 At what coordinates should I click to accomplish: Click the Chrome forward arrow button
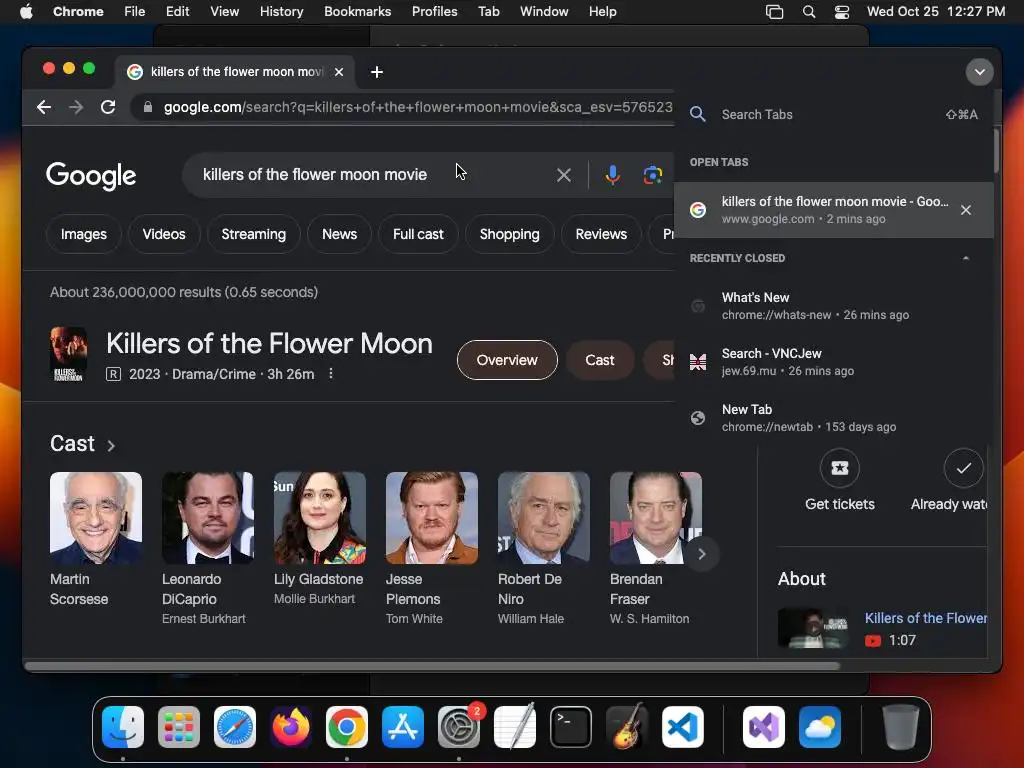point(76,107)
